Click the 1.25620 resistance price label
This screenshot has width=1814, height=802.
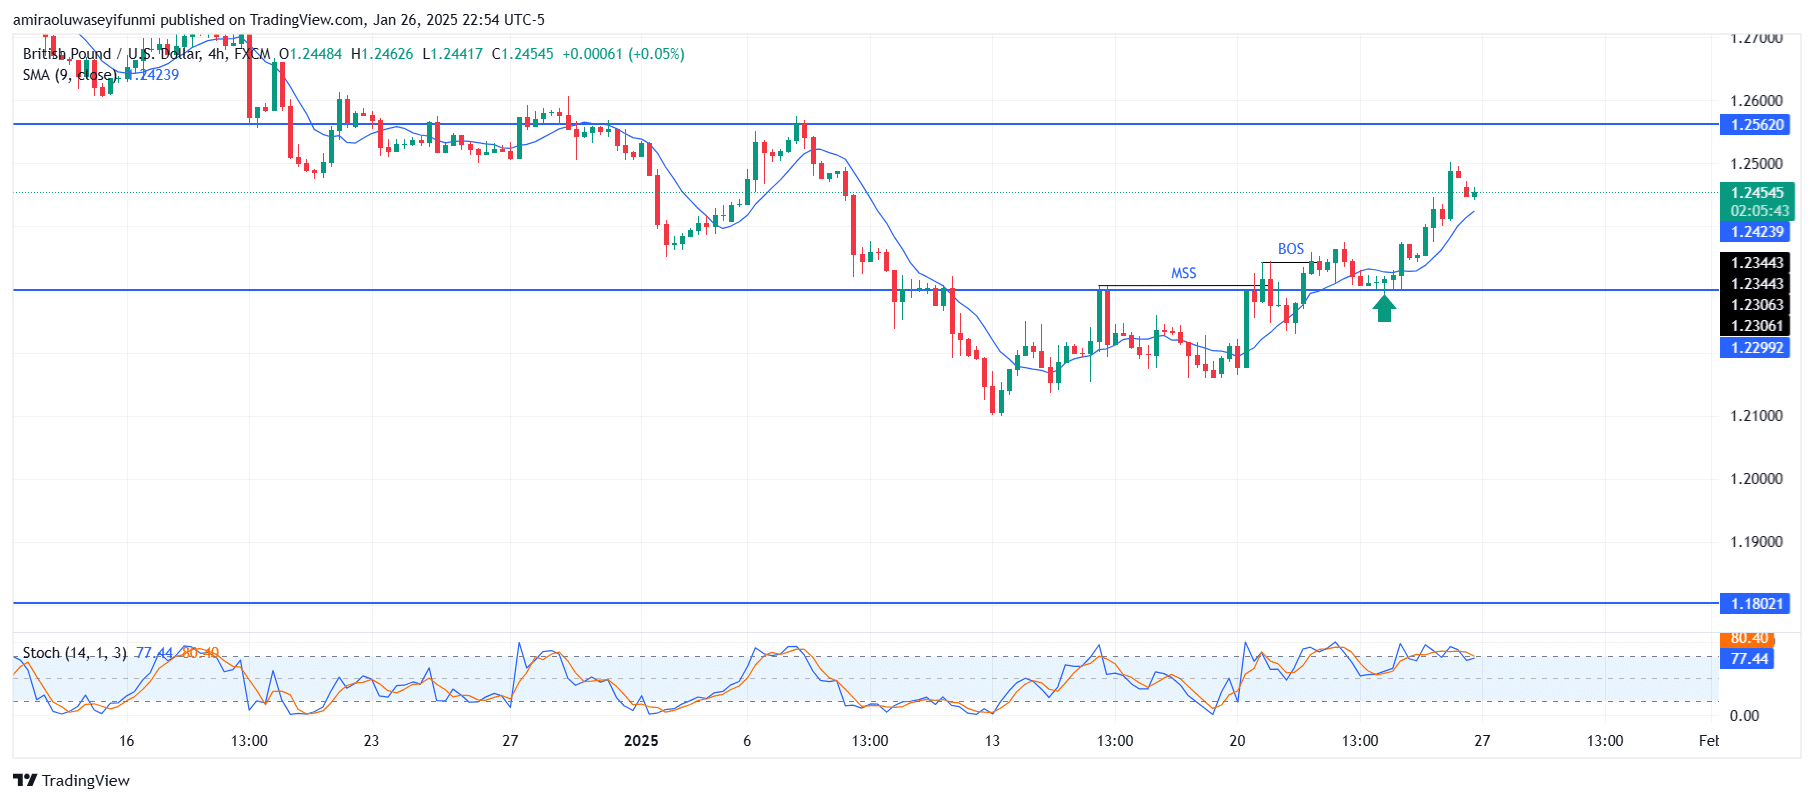pos(1754,125)
